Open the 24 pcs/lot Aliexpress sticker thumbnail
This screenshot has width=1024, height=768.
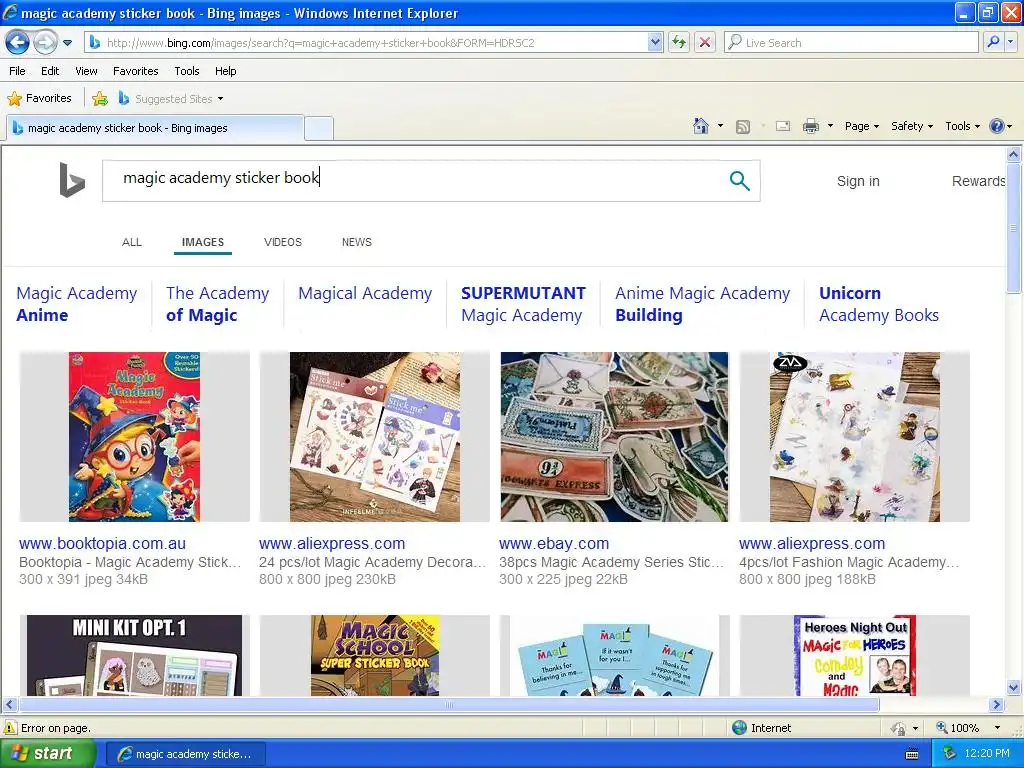point(375,437)
